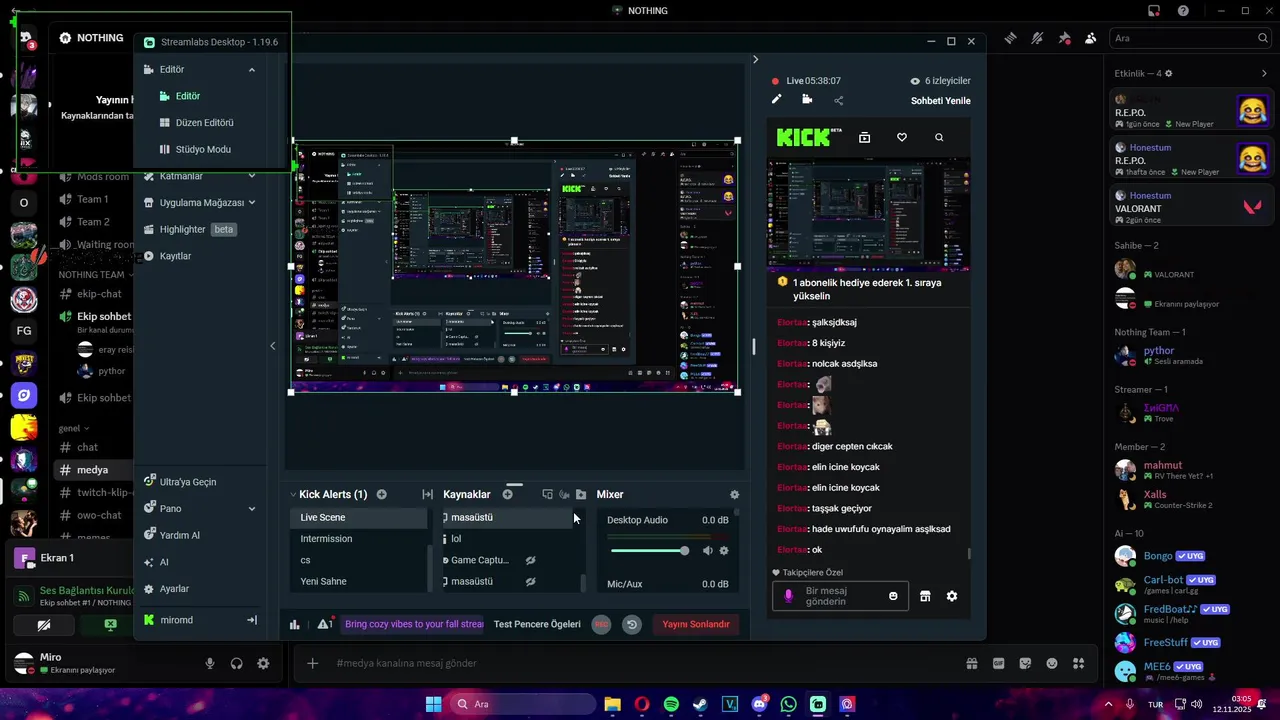Select the lol source

[x=456, y=539]
